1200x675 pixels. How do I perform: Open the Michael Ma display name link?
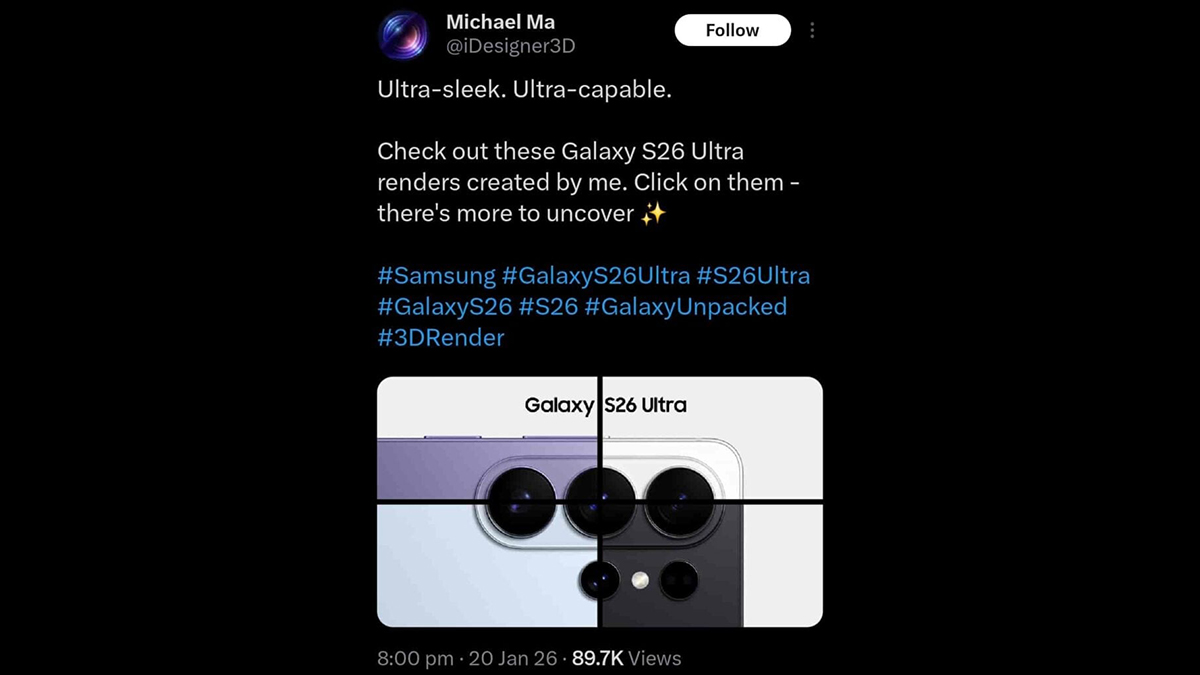(x=500, y=21)
